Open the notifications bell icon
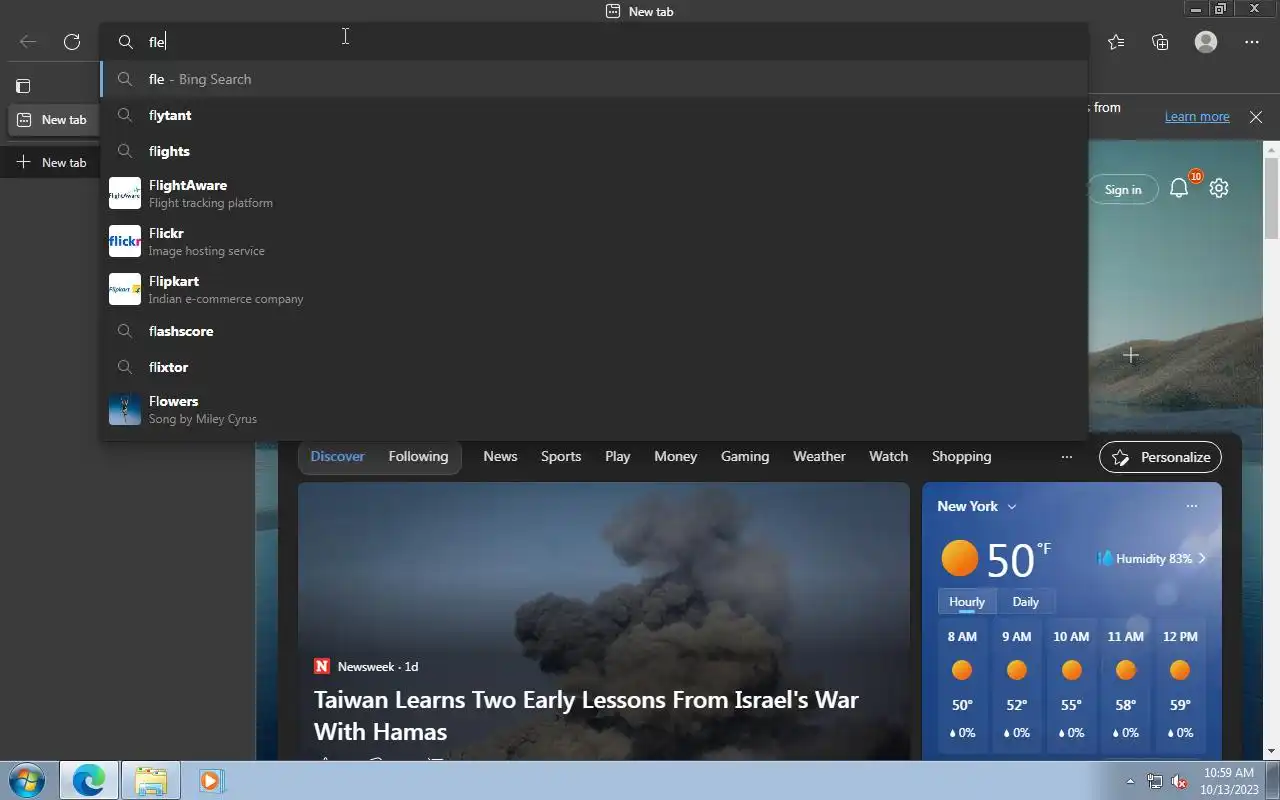The width and height of the screenshot is (1280, 800). coord(1179,188)
